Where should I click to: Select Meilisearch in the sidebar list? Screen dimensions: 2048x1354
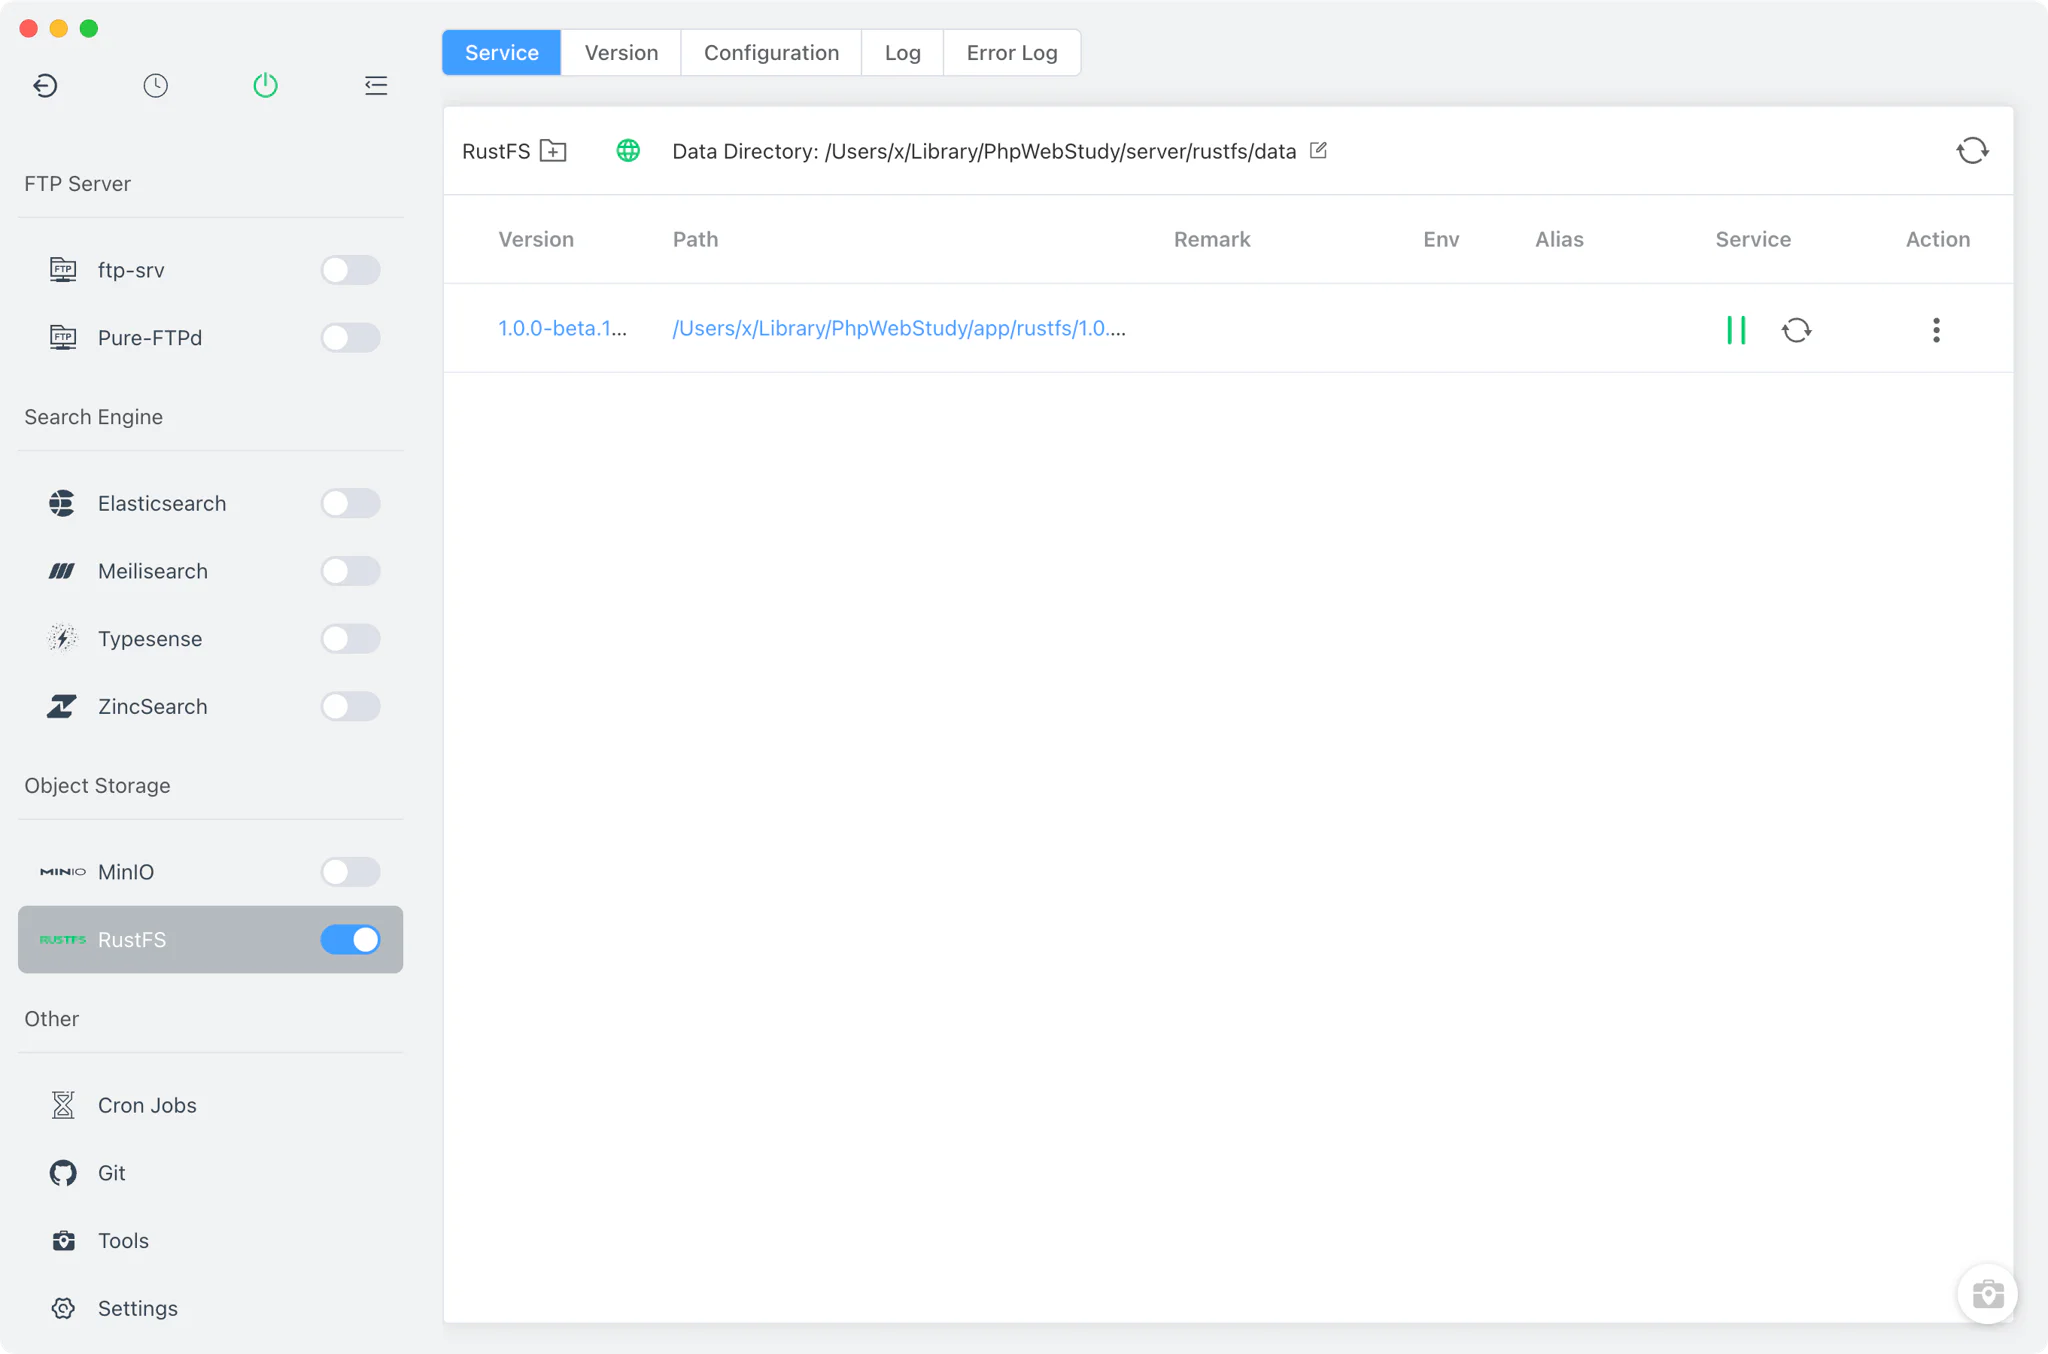point(210,571)
